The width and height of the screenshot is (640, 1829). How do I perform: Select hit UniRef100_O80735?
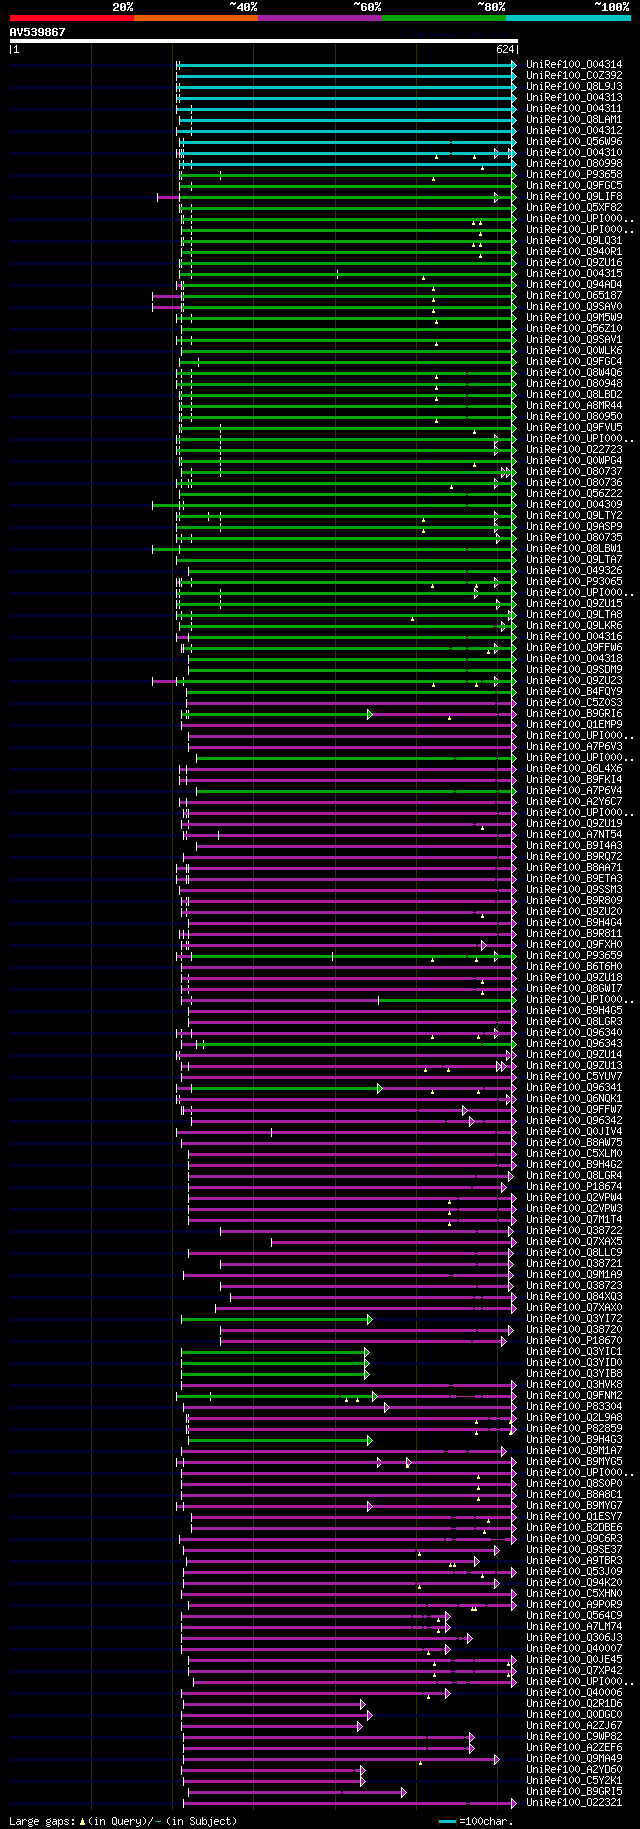click(x=574, y=537)
